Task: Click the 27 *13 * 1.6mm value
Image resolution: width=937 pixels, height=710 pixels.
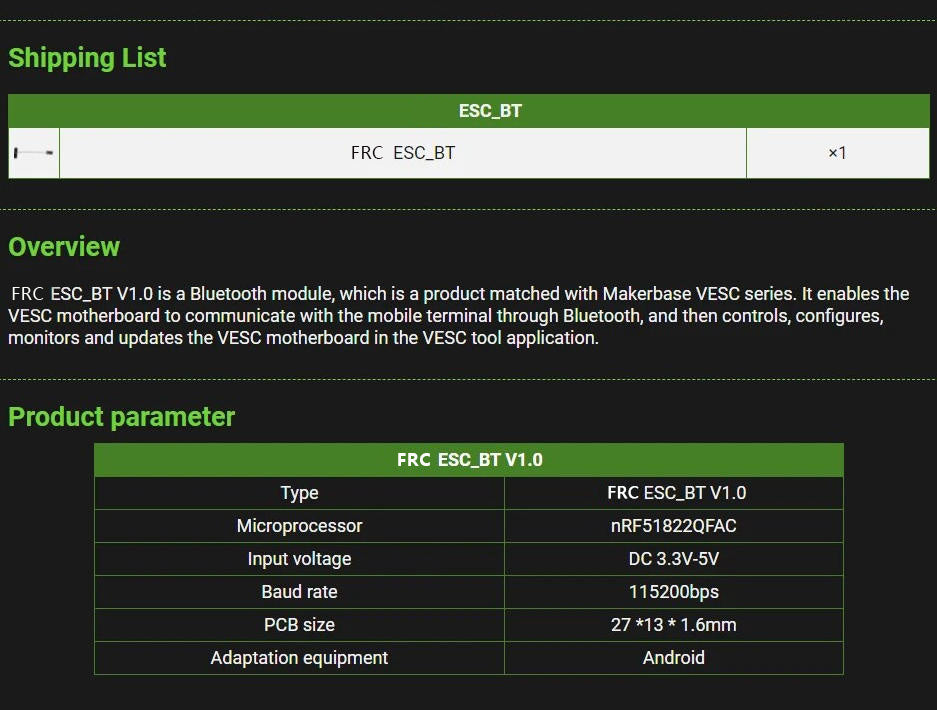Action: pyautogui.click(x=674, y=625)
